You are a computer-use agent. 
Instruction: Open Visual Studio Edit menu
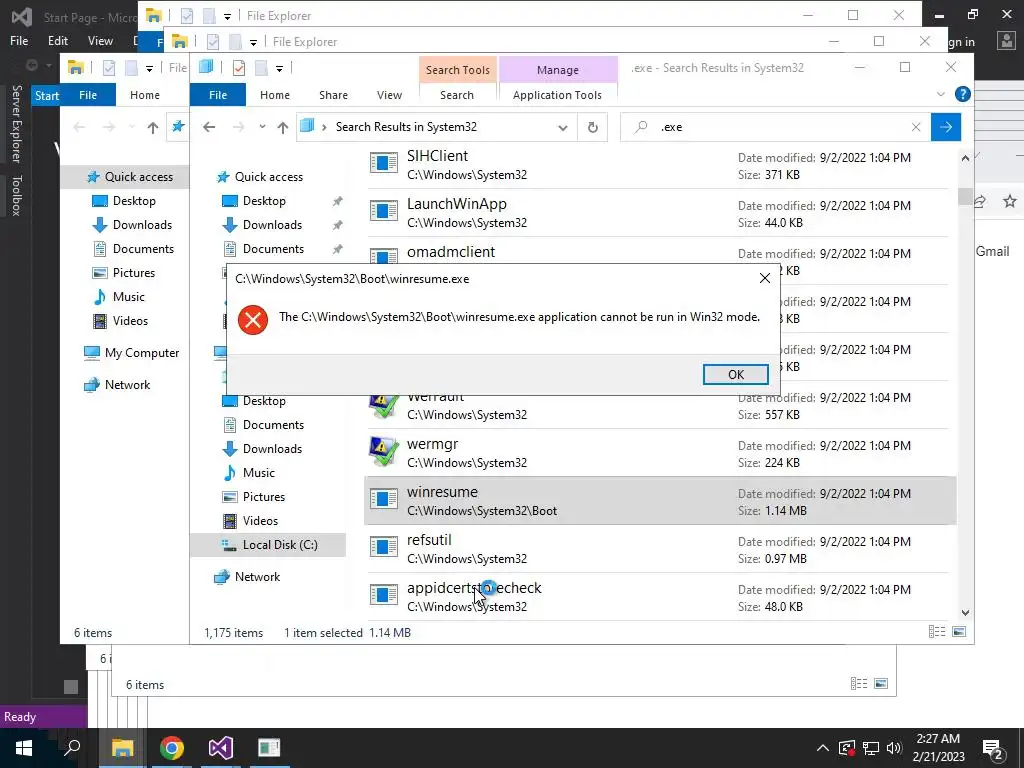pyautogui.click(x=57, y=40)
